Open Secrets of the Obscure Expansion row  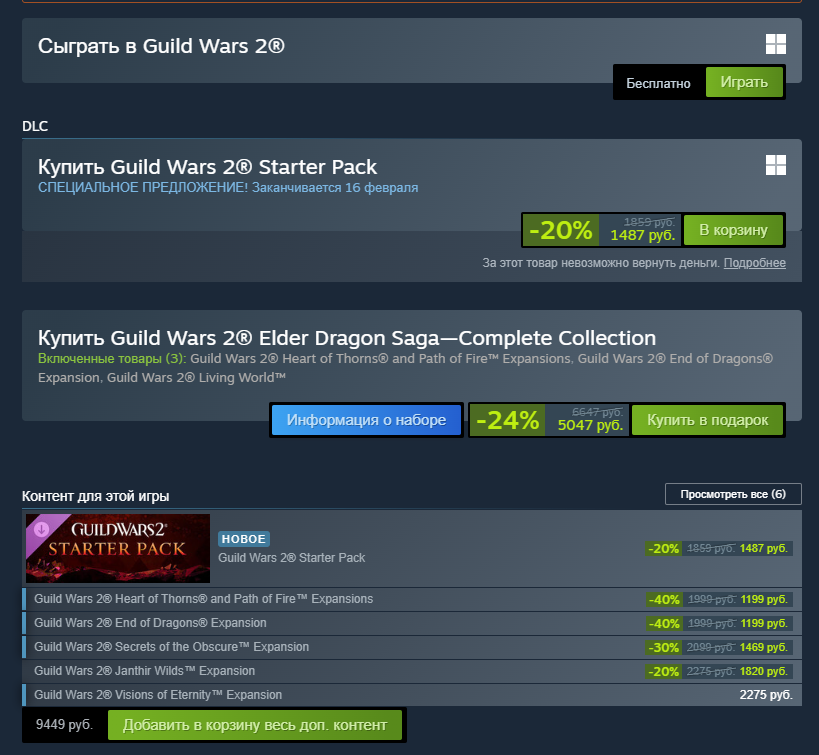[x=412, y=647]
